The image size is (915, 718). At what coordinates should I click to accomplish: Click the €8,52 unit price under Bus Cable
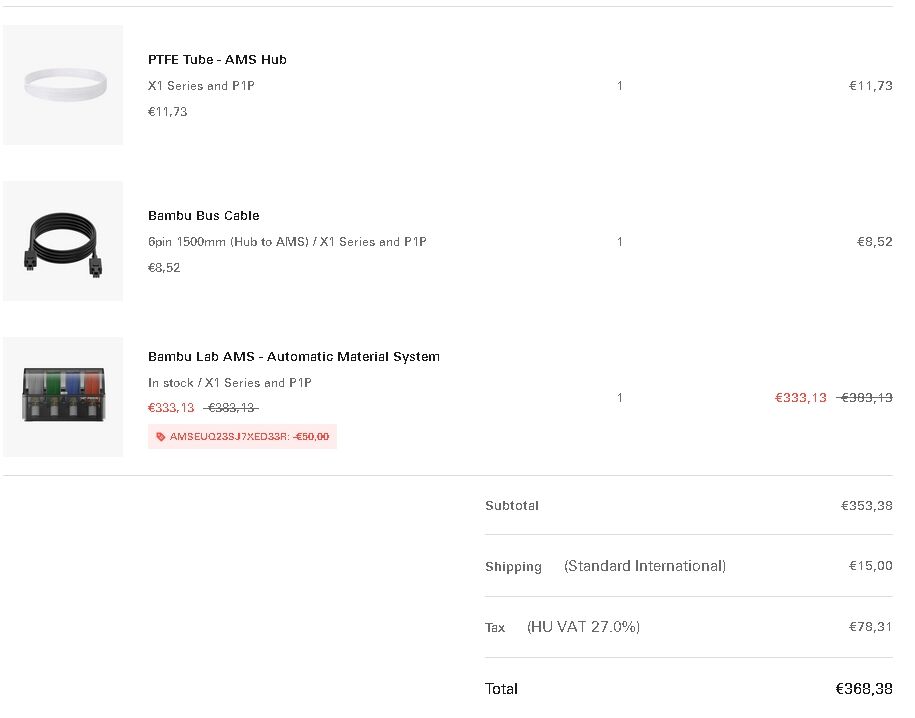point(164,267)
